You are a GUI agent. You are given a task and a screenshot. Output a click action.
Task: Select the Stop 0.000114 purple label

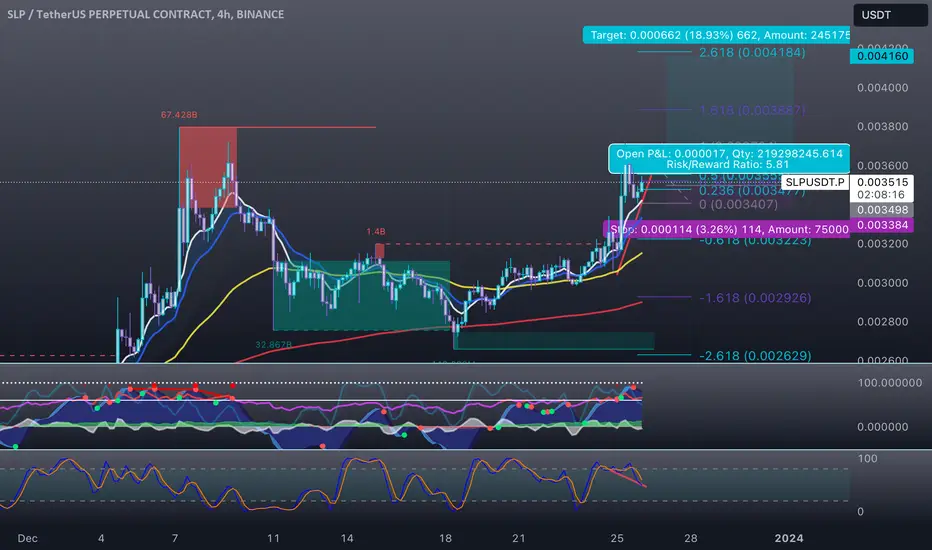click(726, 230)
